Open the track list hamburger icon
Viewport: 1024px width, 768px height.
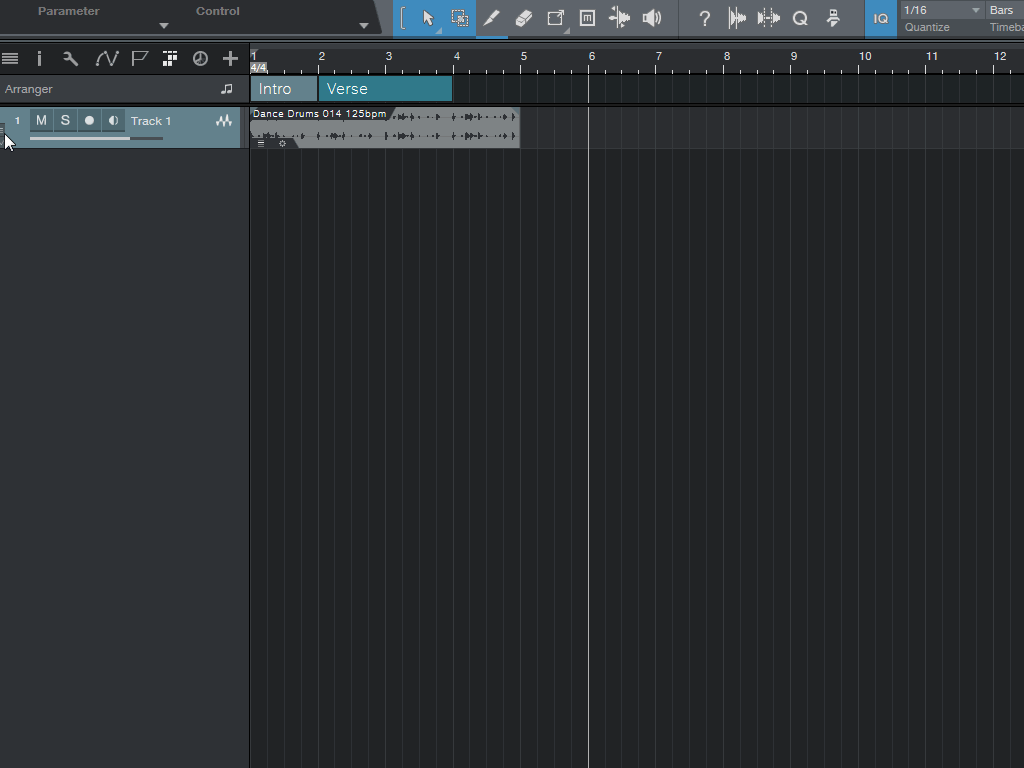[x=10, y=59]
